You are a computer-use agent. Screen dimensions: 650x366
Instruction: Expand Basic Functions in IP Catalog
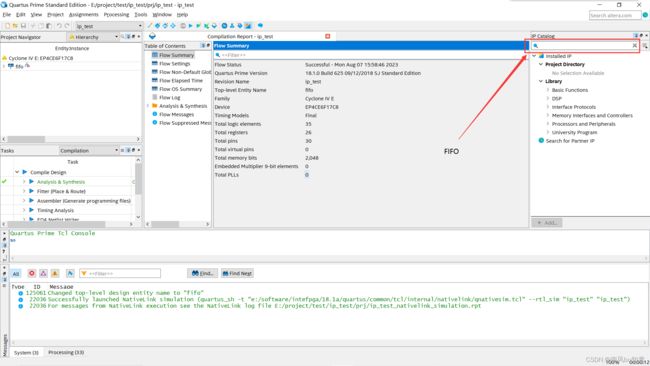click(x=548, y=90)
